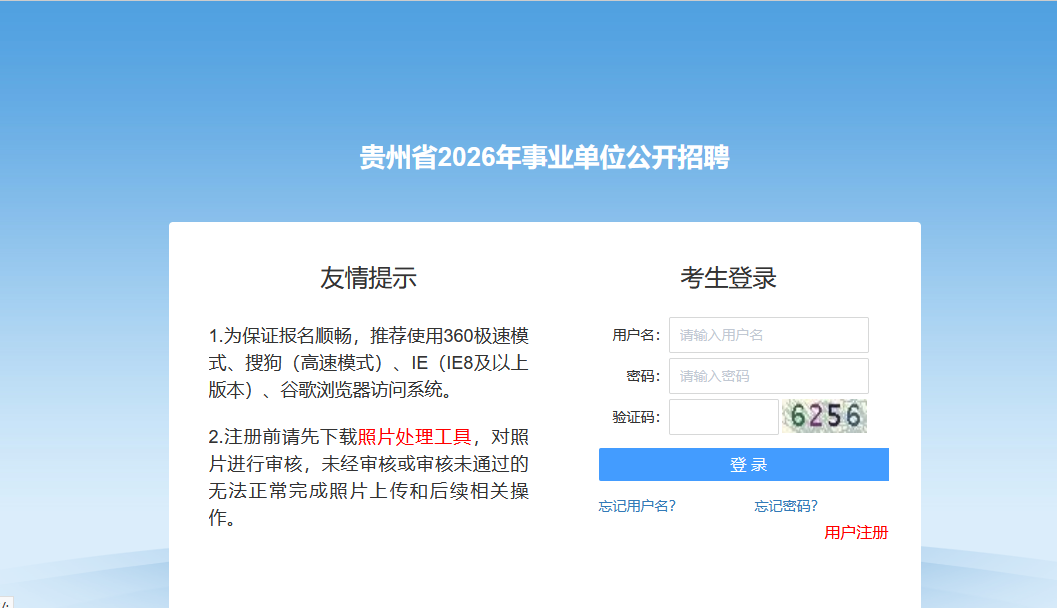Click the 用户名: label
This screenshot has width=1057, height=608.
636,335
